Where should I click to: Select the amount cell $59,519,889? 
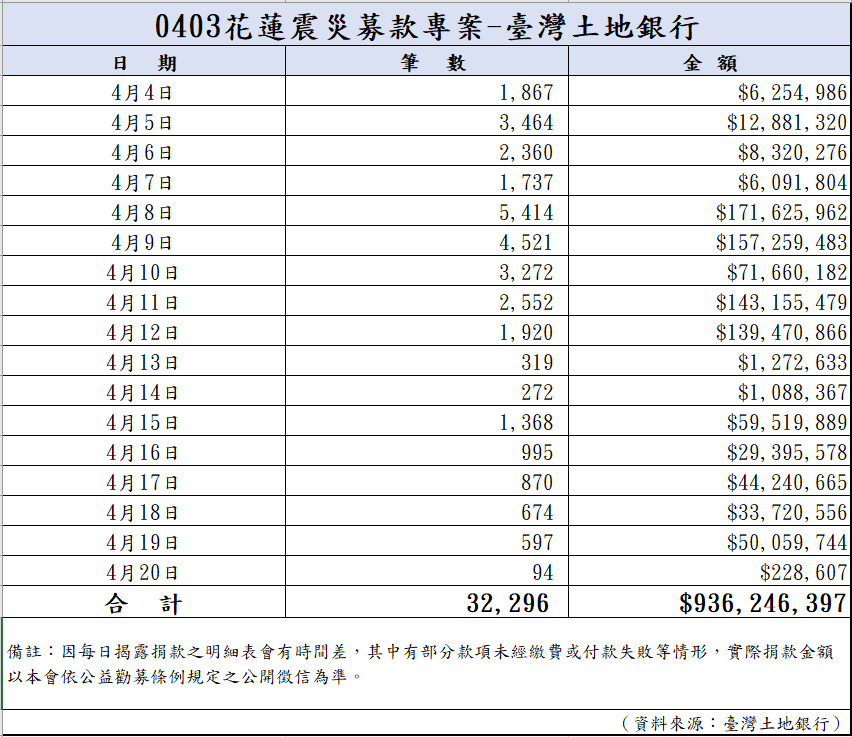pyautogui.click(x=709, y=421)
